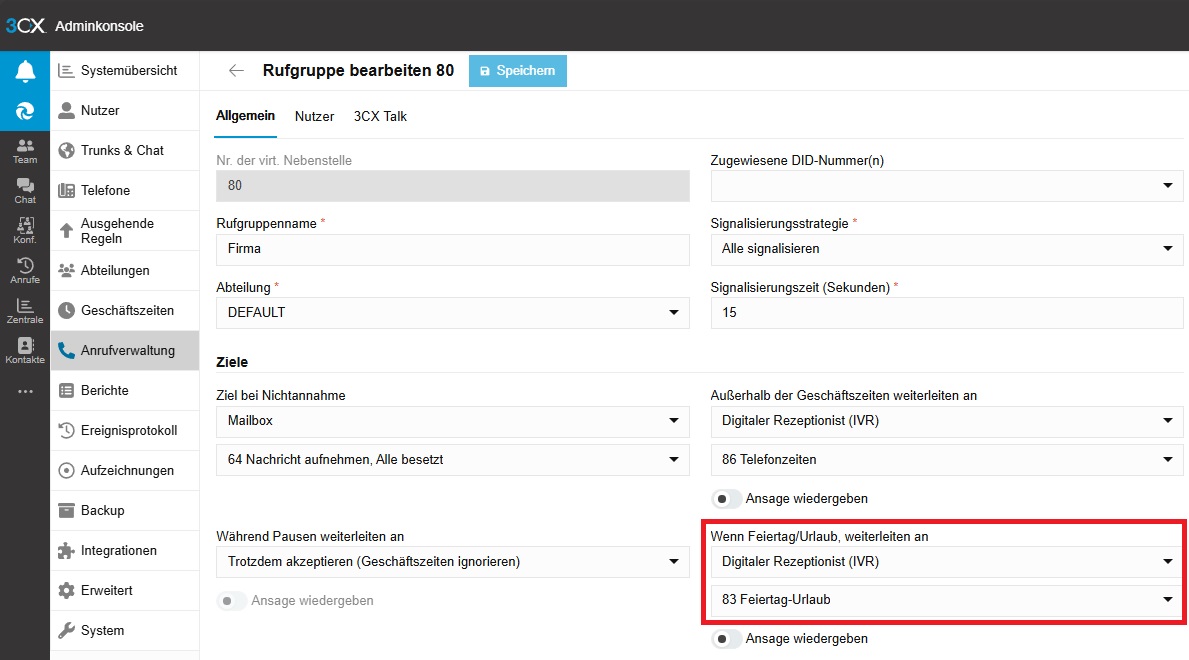Click the Speichern save button

(517, 71)
